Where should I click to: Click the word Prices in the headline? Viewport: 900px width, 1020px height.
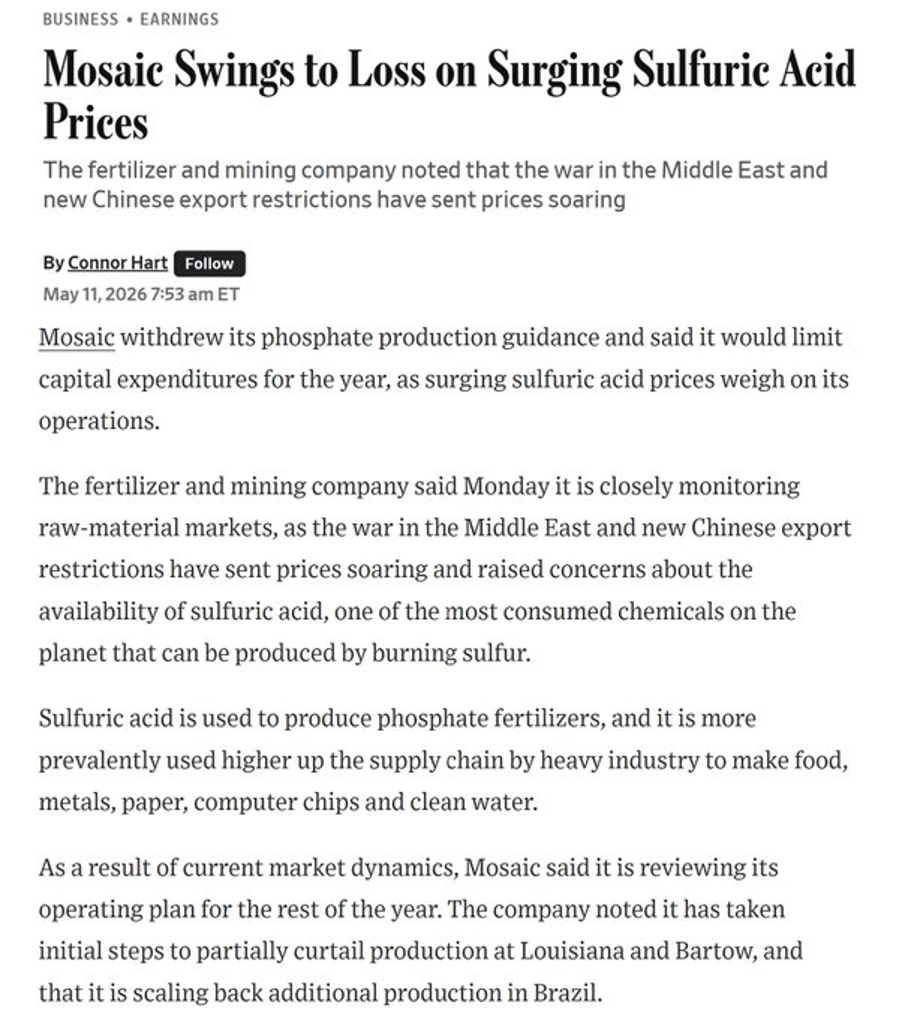pos(96,122)
